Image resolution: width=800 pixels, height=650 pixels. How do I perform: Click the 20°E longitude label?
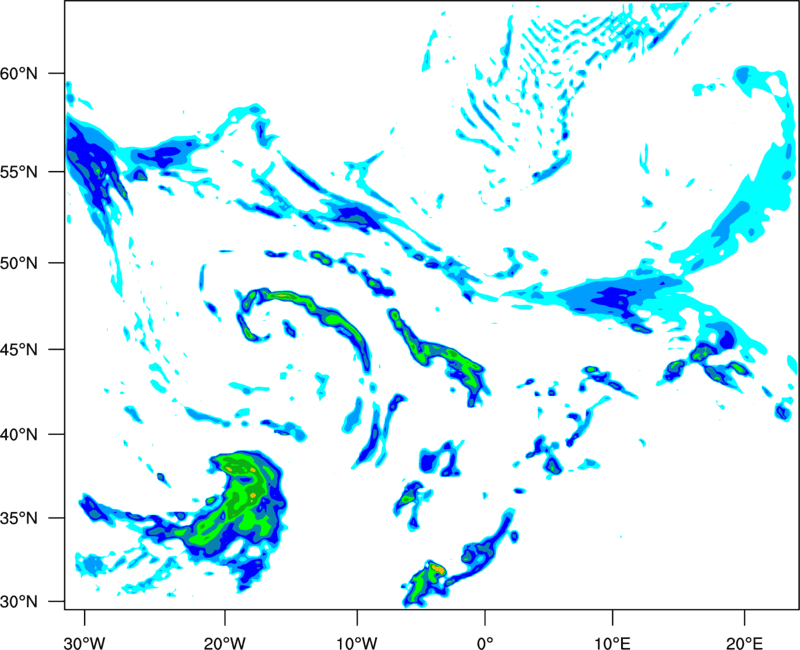tap(744, 643)
